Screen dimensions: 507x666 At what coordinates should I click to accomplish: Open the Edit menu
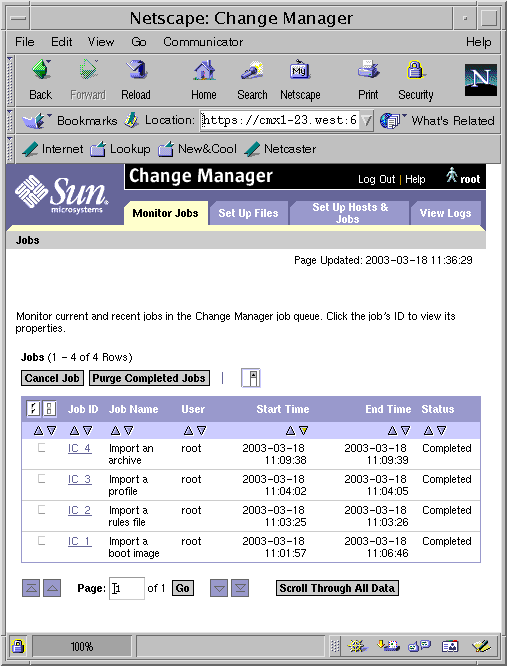tap(62, 42)
